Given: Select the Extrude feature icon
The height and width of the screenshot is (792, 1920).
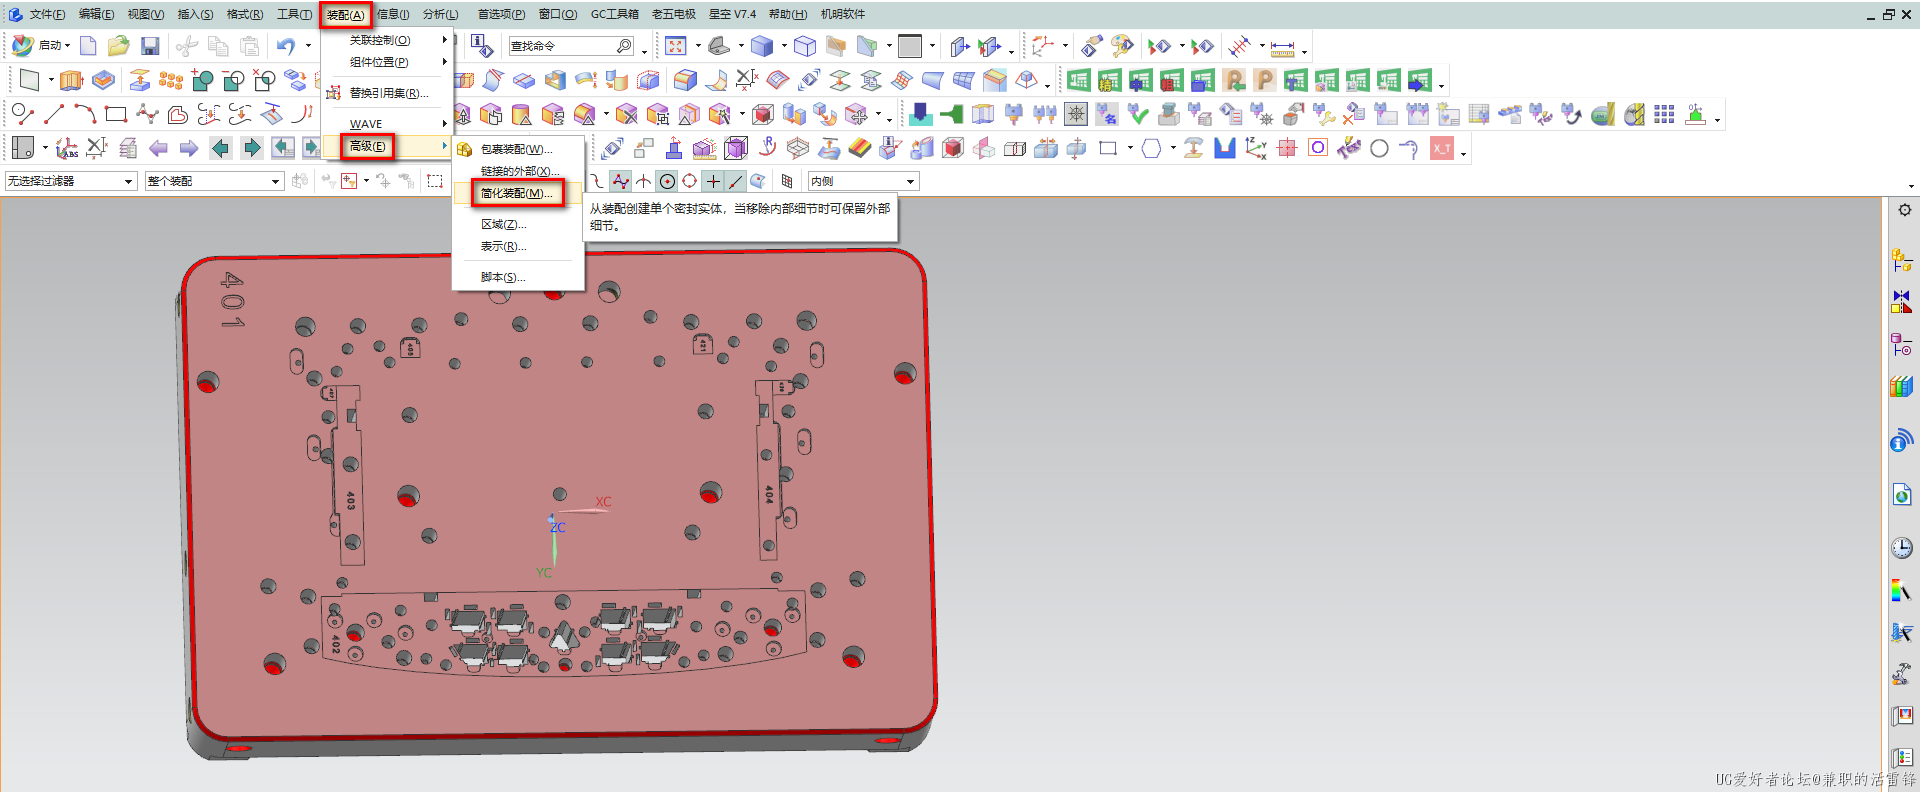Looking at the screenshot, I should (71, 80).
